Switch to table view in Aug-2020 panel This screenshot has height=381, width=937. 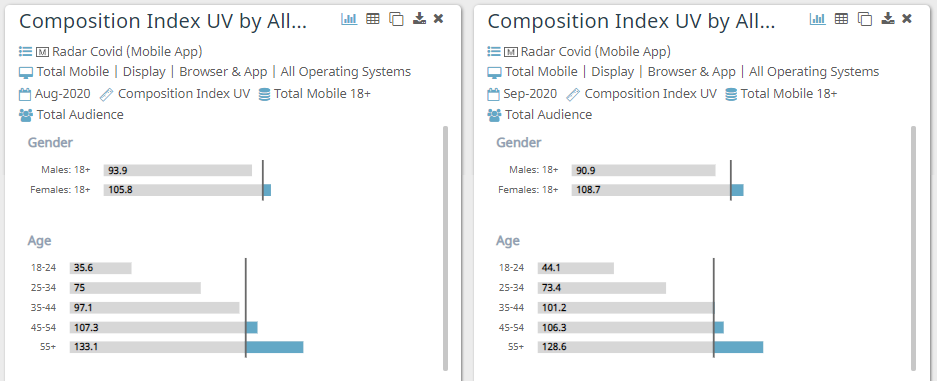pyautogui.click(x=373, y=19)
